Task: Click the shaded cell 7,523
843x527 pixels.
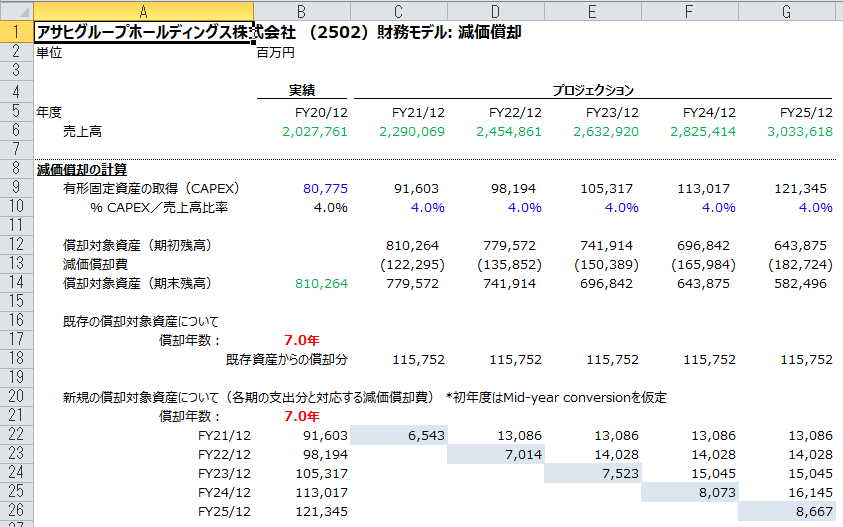Action: [593, 473]
